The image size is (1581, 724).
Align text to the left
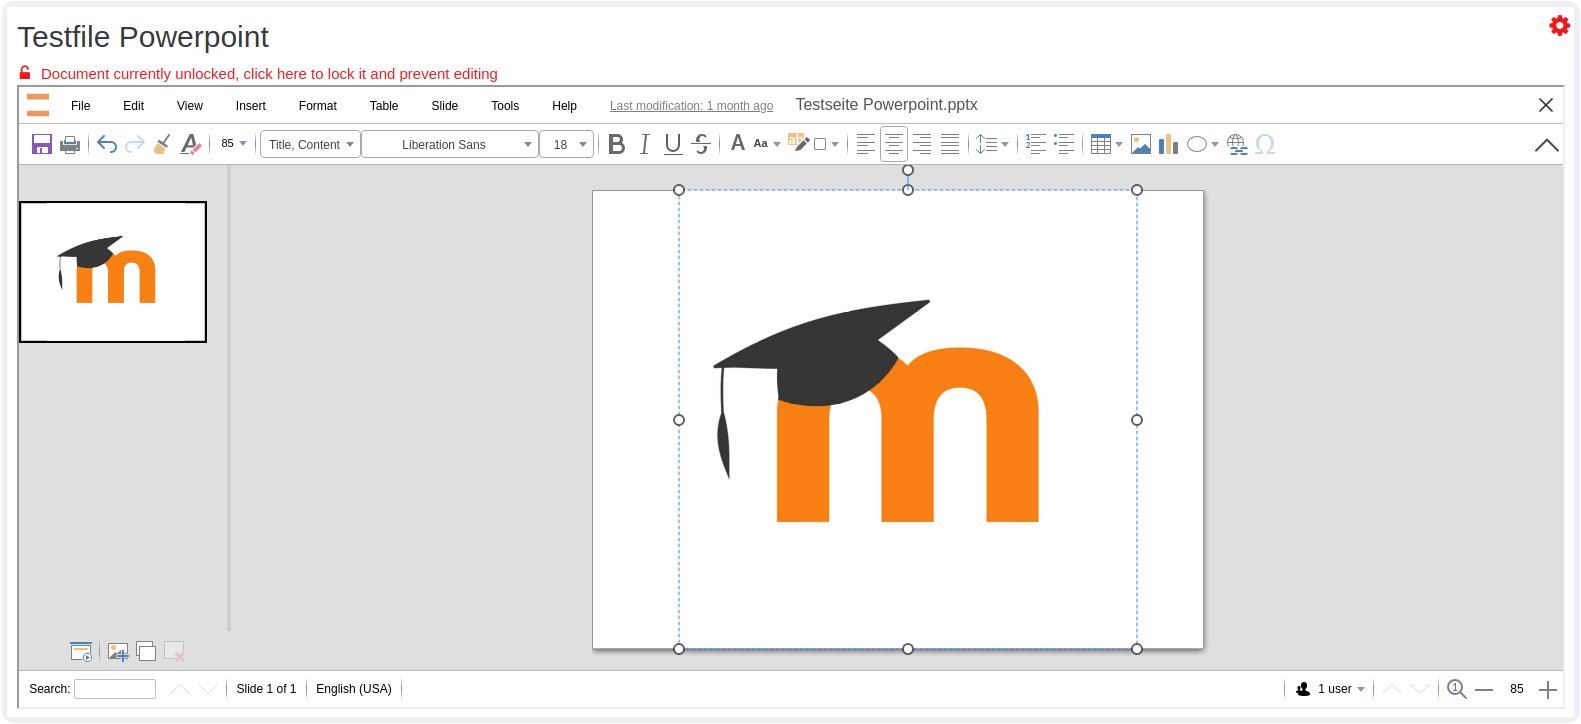[x=866, y=144]
